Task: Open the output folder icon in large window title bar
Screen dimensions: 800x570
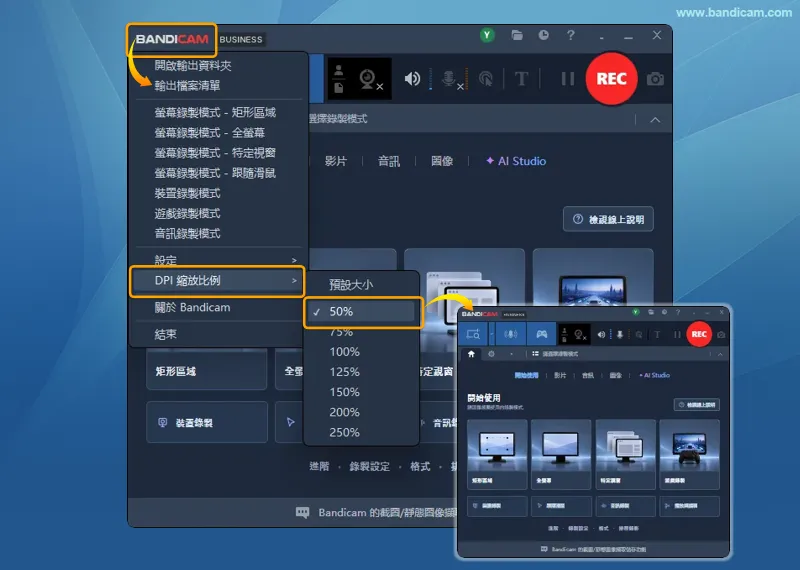Action: [x=517, y=35]
